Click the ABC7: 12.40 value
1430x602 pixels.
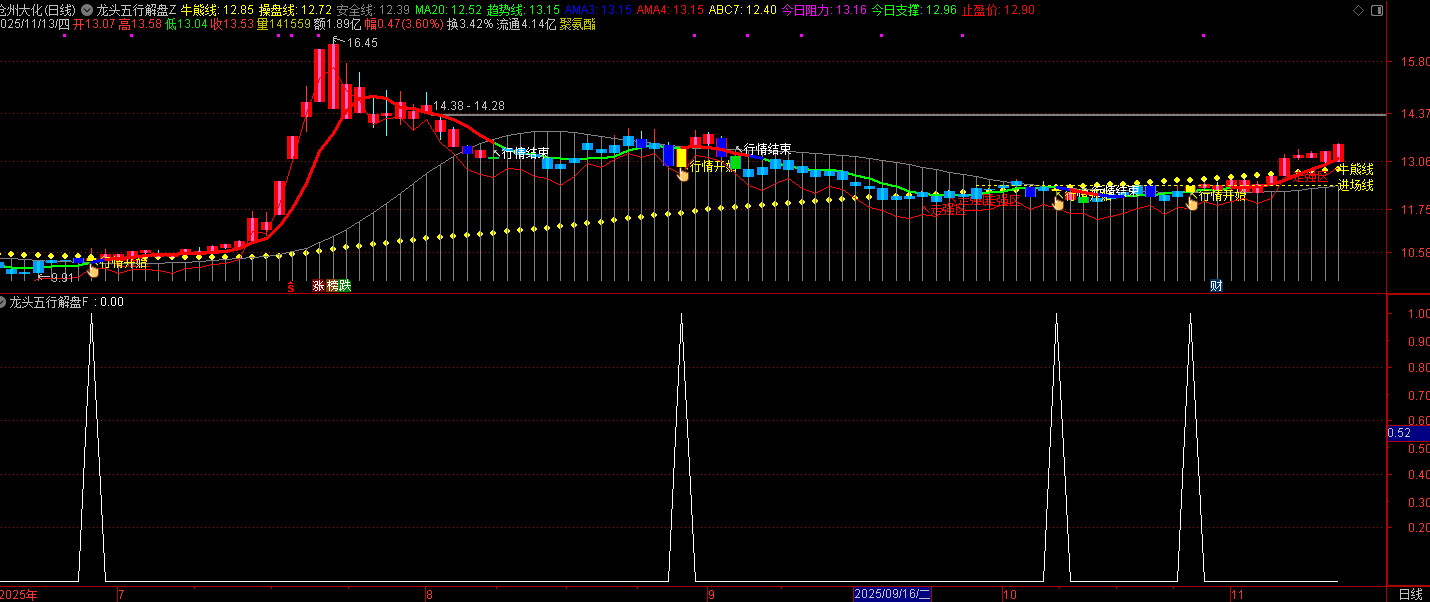(x=742, y=9)
